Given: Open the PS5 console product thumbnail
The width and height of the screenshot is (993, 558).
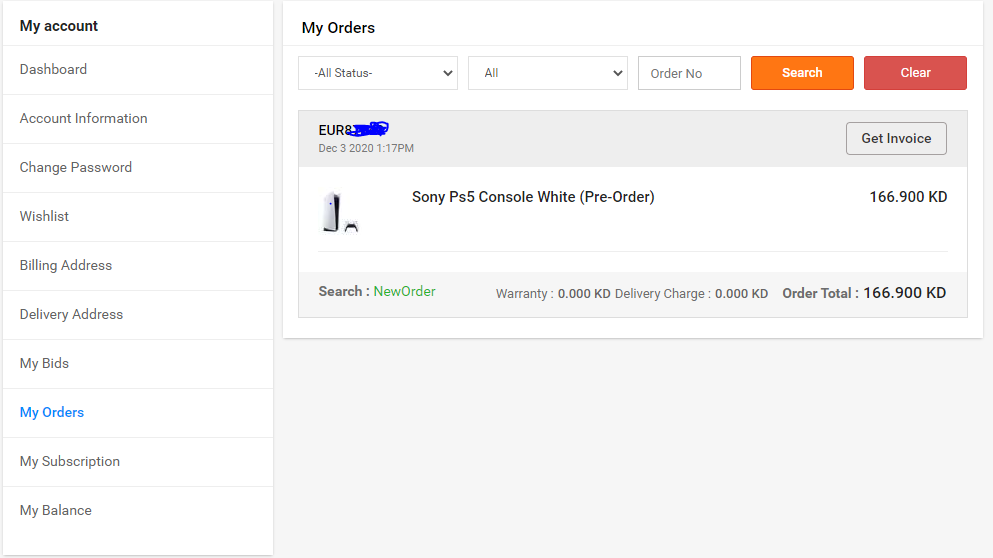Looking at the screenshot, I should point(341,212).
